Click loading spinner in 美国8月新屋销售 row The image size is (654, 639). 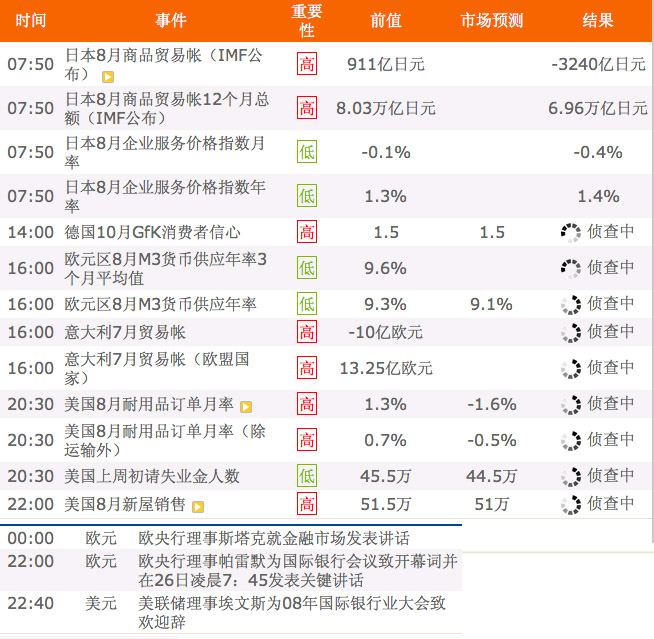pyautogui.click(x=571, y=505)
